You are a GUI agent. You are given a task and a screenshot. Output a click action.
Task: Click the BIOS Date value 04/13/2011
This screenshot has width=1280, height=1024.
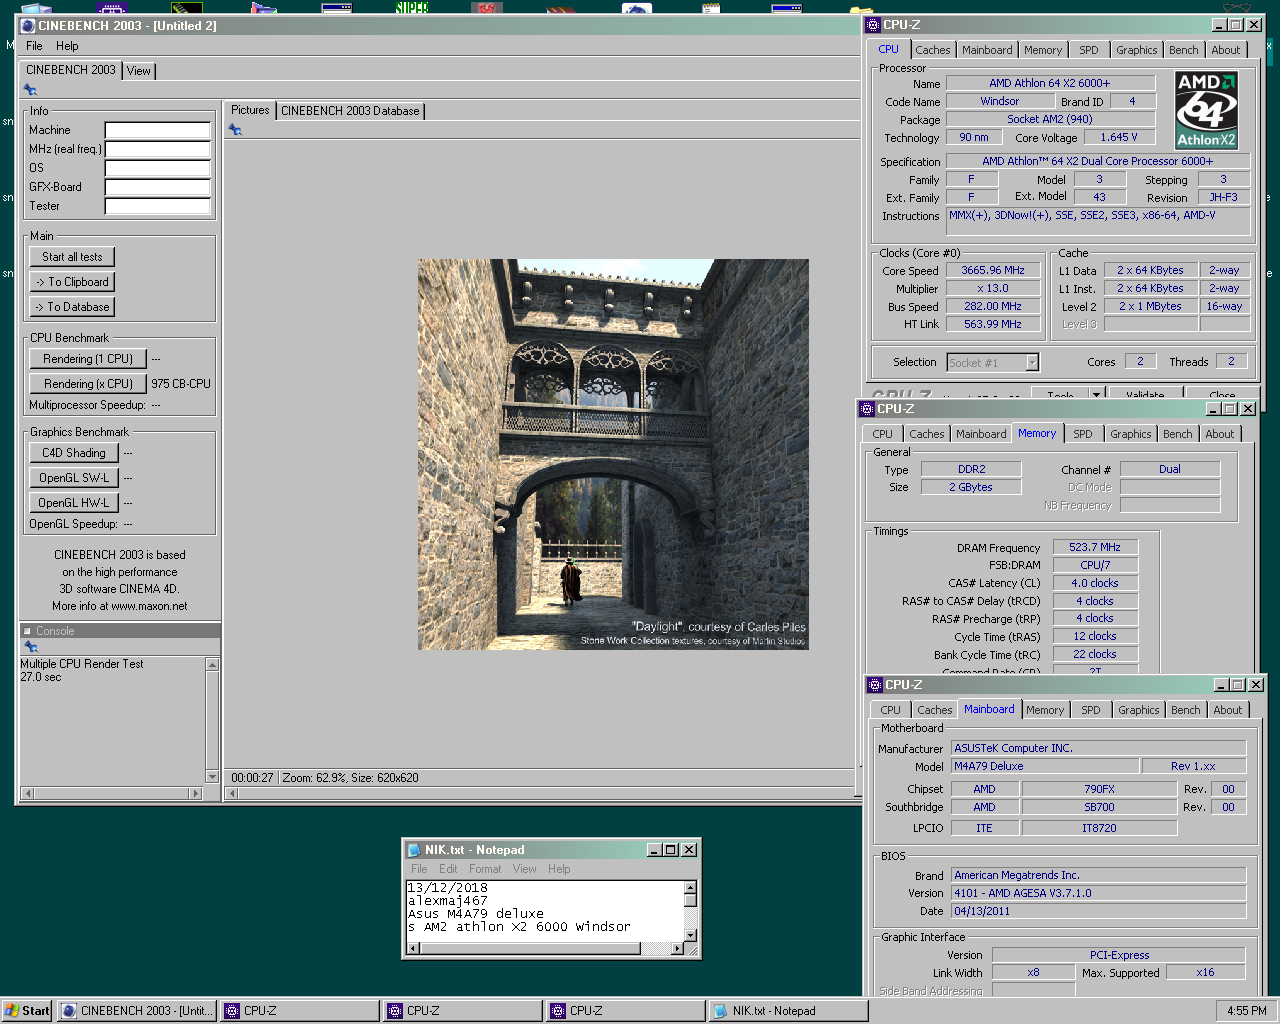click(1098, 911)
